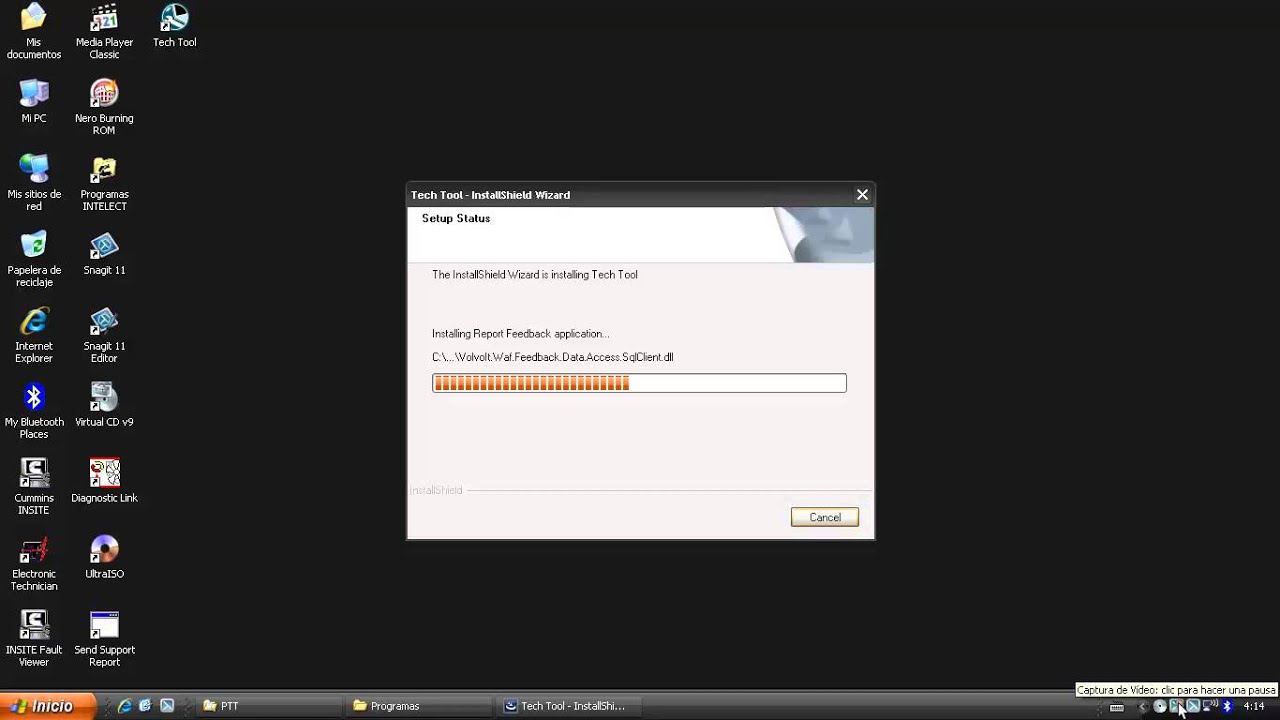1280x720 pixels.
Task: Click the second quick launch icon
Action: coord(146,706)
